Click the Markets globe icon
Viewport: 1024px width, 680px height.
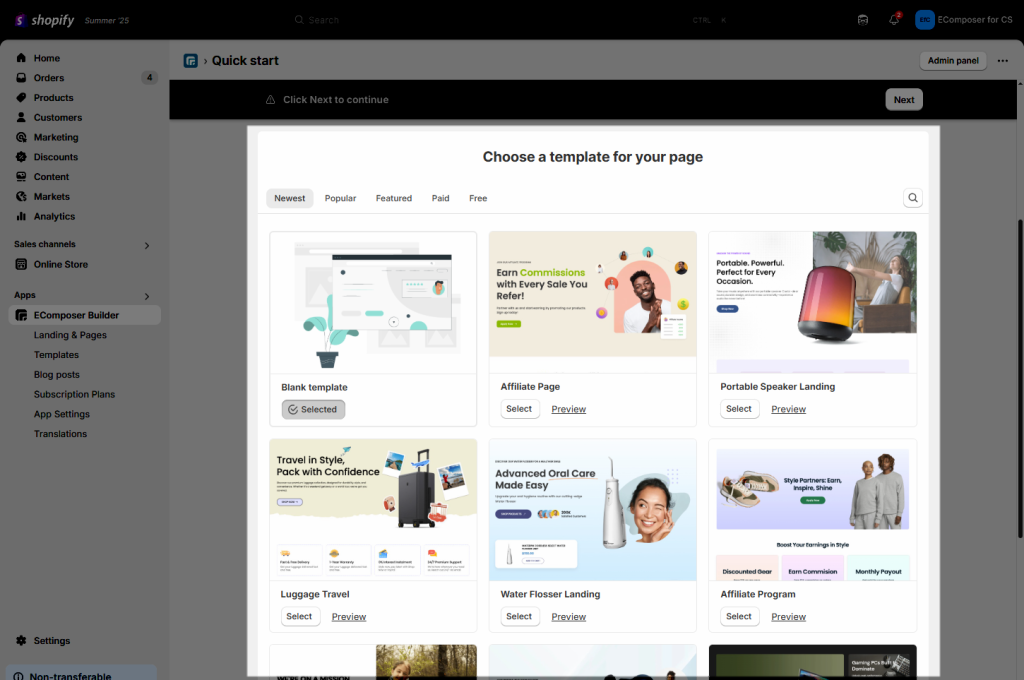[21, 197]
